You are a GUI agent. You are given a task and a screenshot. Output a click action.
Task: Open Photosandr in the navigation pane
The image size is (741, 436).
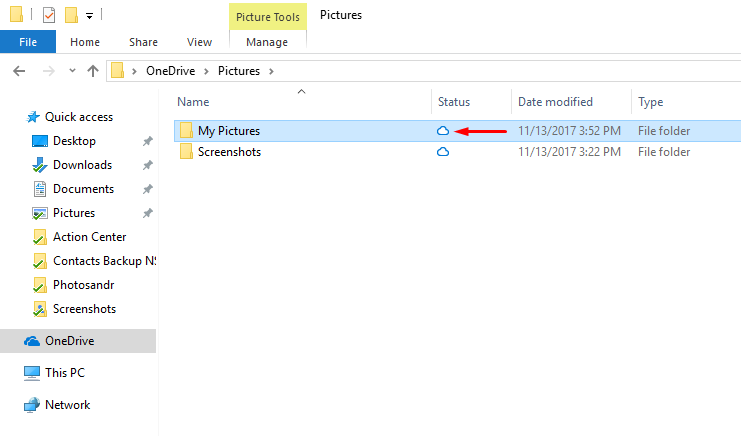point(84,285)
